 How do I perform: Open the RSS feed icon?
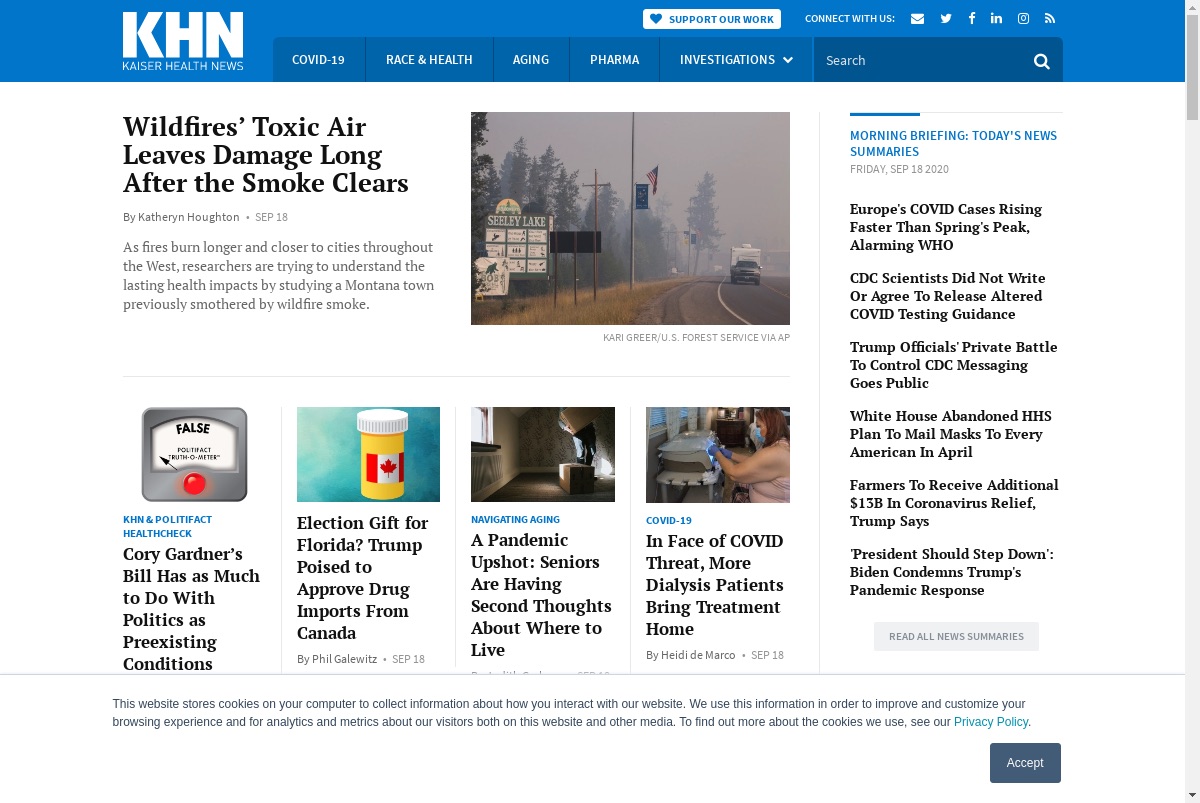[1050, 19]
